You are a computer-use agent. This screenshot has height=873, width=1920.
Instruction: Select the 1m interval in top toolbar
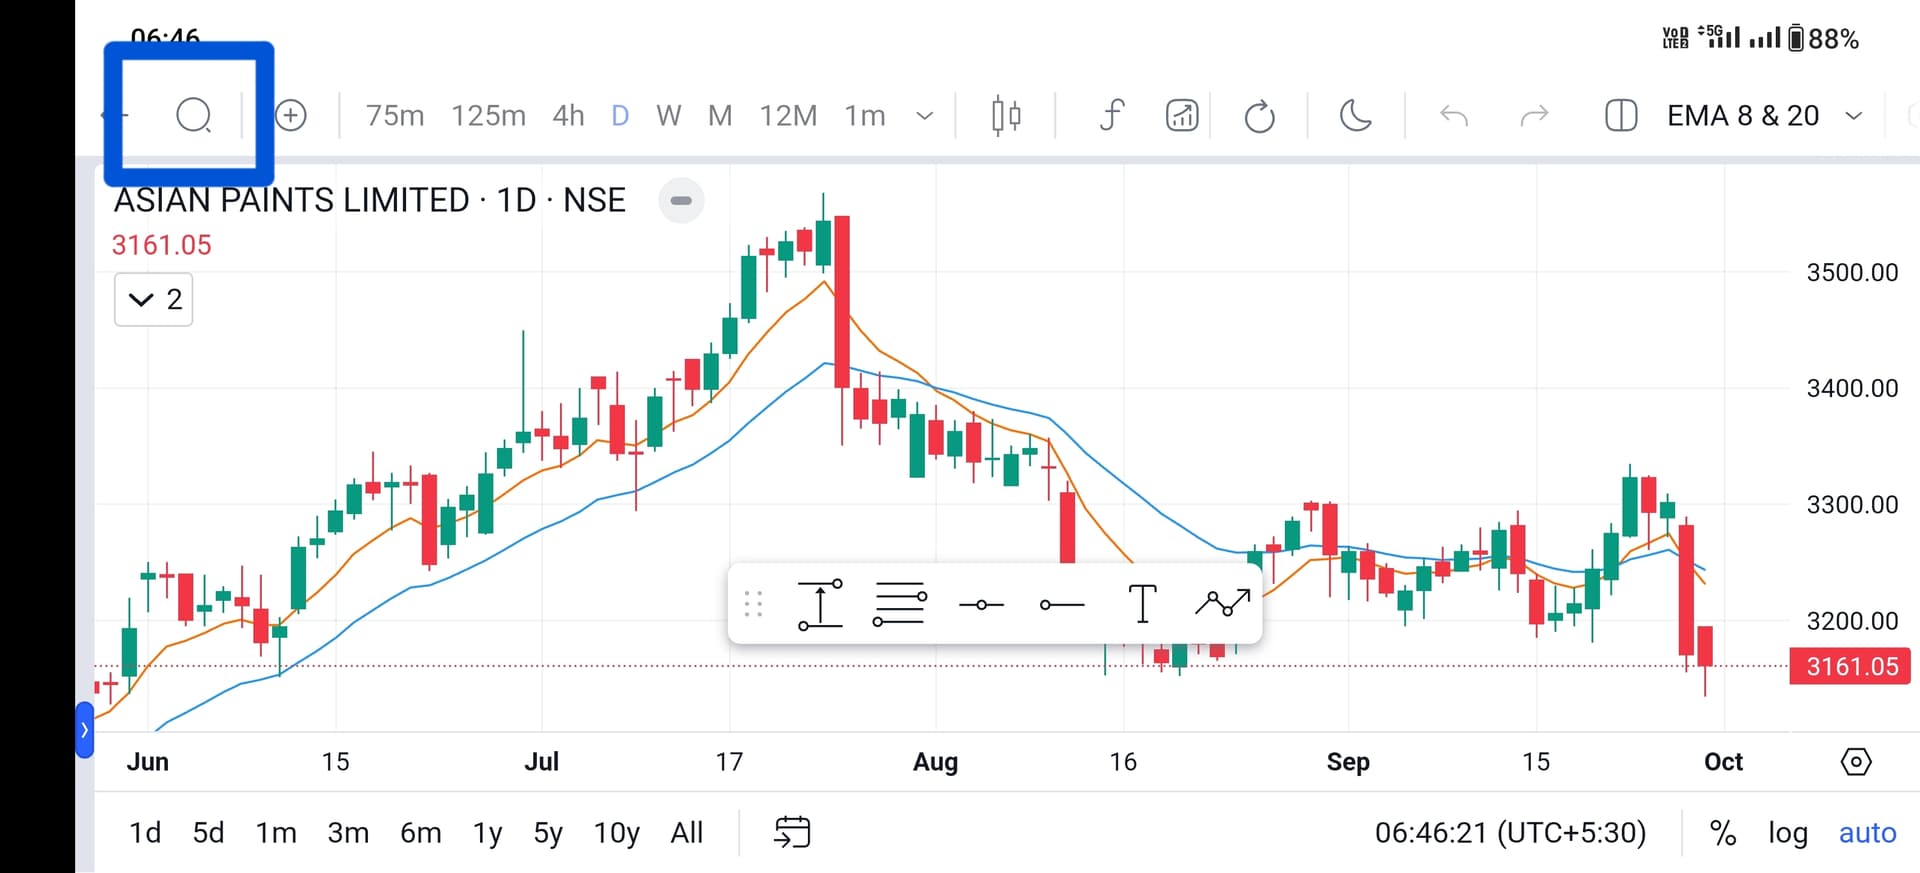coord(865,116)
